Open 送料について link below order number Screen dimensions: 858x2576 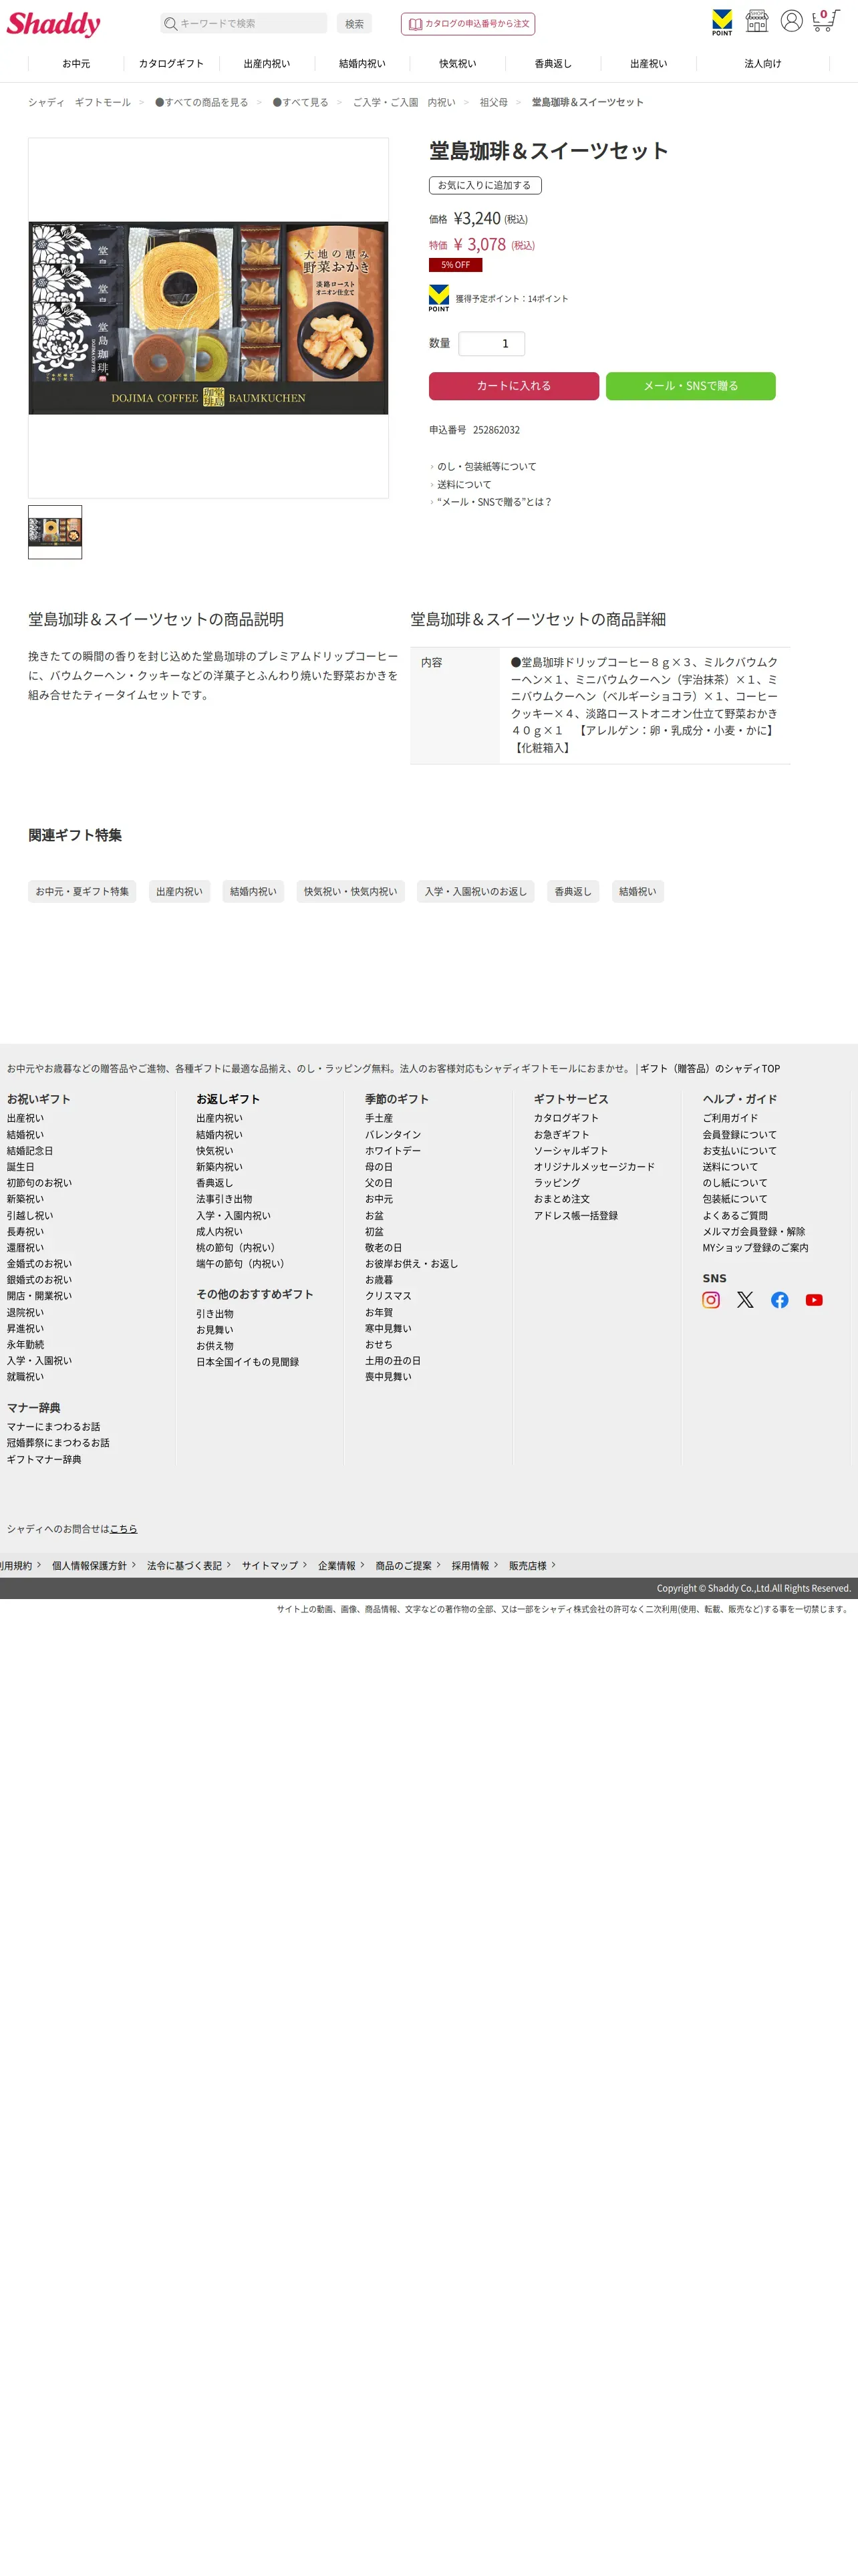coord(464,485)
